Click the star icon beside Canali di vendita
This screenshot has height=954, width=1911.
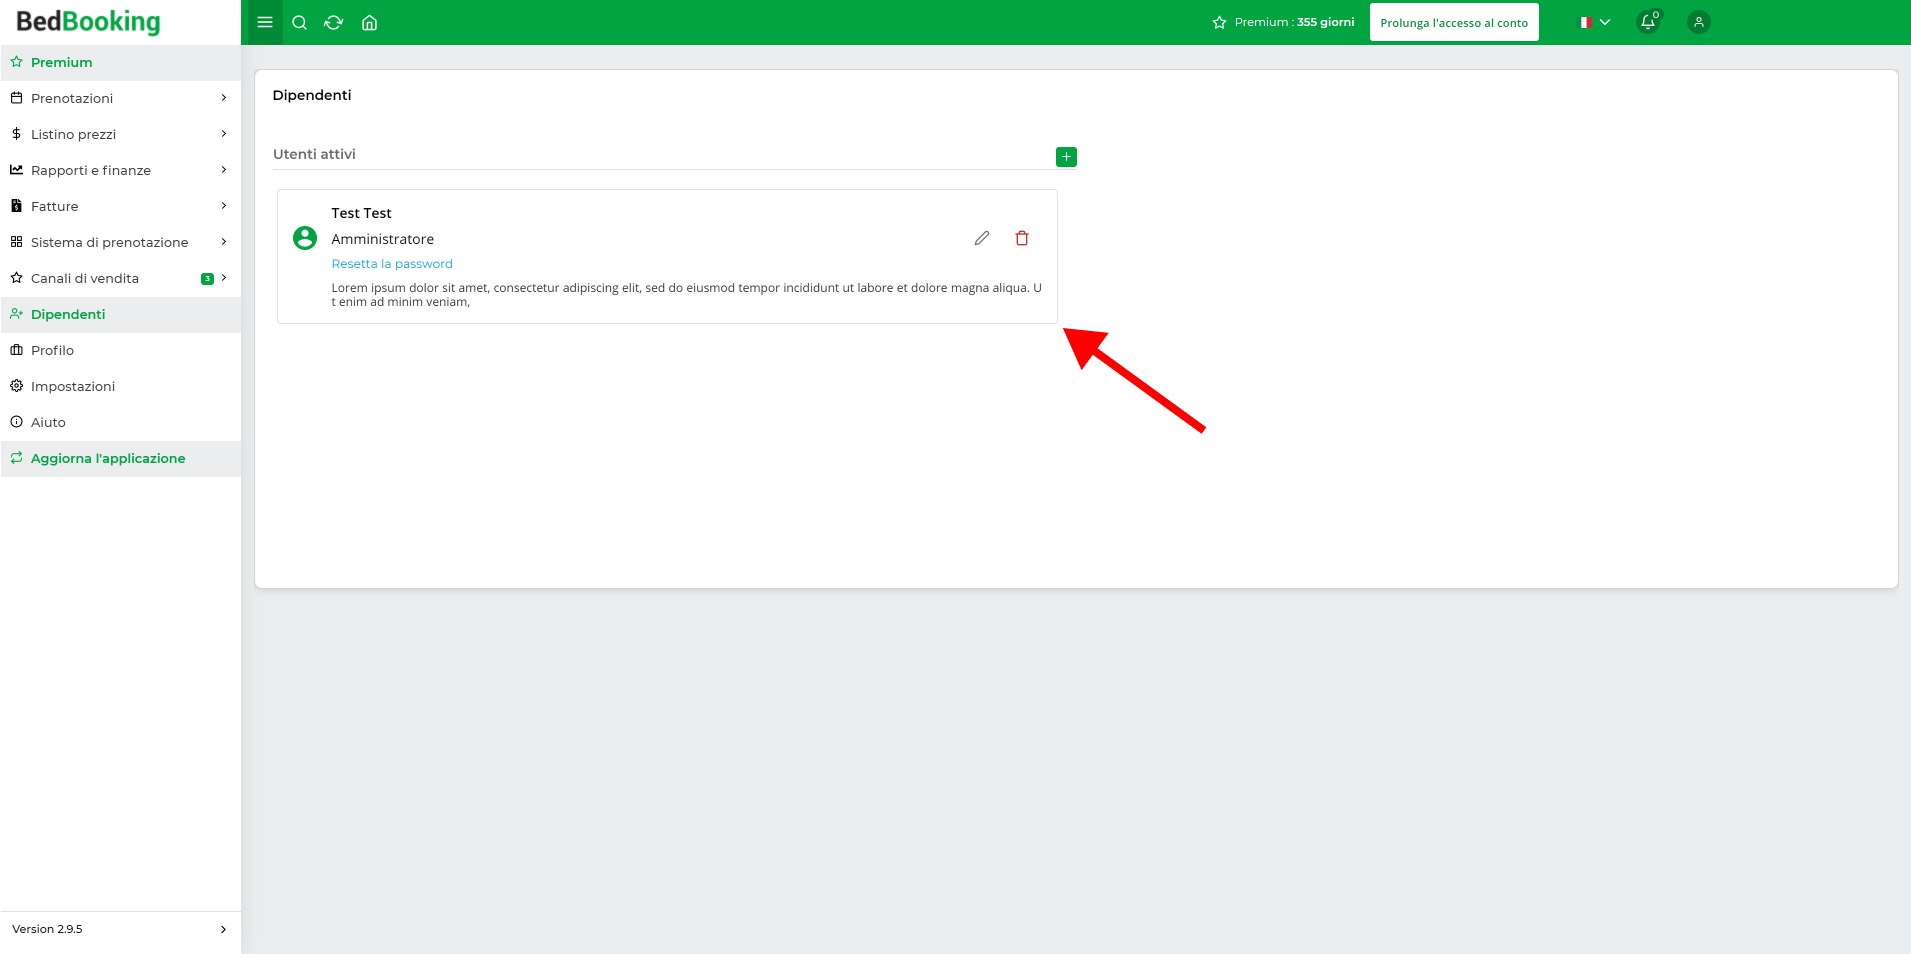pos(16,278)
